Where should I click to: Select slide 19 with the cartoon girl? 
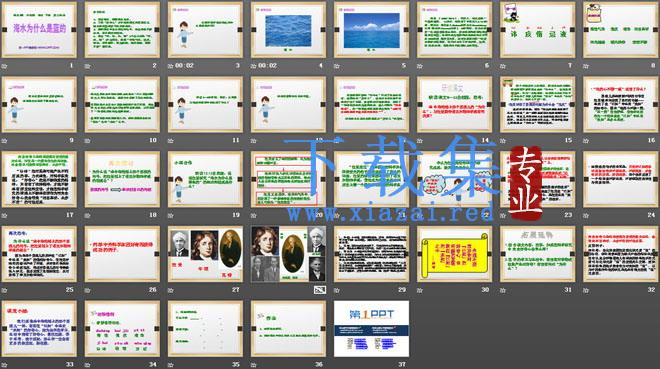[205, 180]
